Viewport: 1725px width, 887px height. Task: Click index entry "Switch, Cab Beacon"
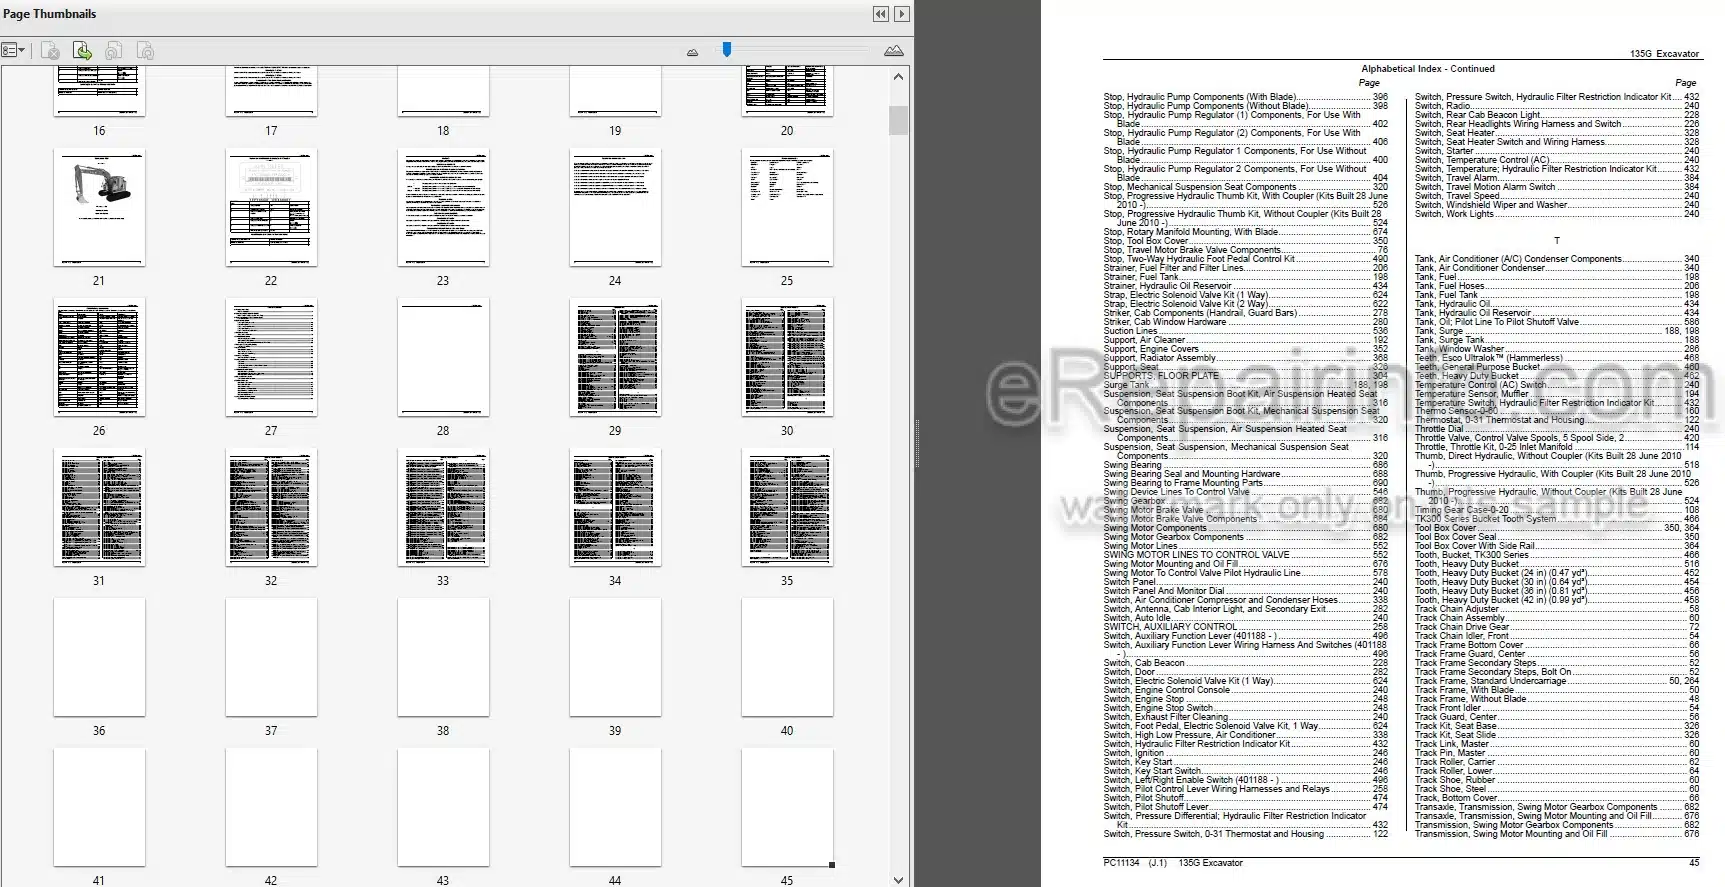1246,663
